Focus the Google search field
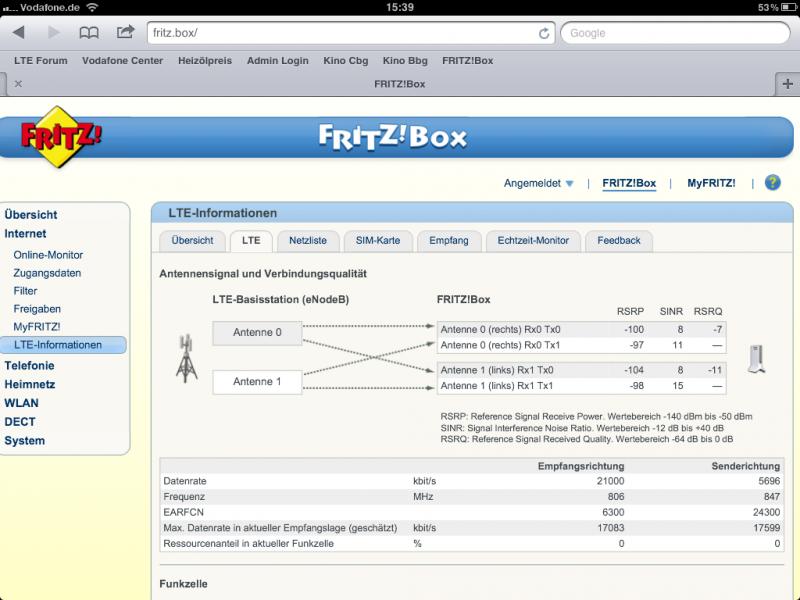The width and height of the screenshot is (800, 600). click(x=675, y=33)
